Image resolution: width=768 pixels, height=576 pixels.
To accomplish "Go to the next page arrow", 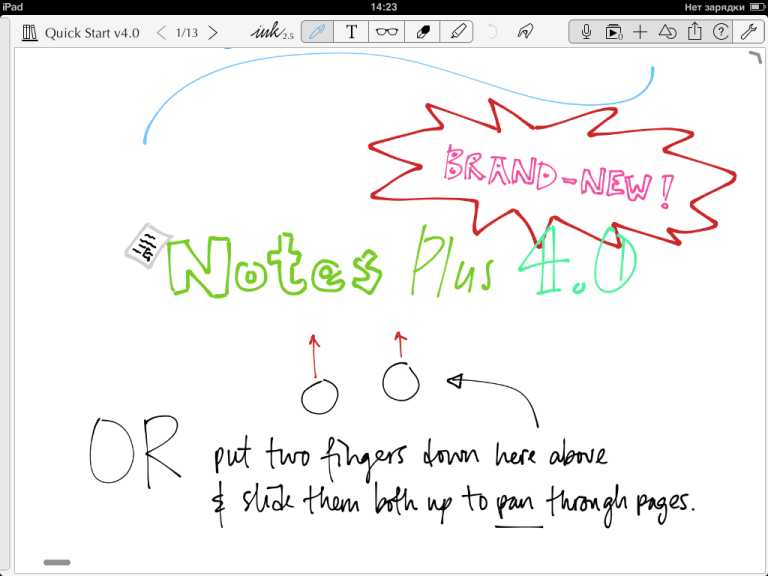I will pyautogui.click(x=213, y=33).
